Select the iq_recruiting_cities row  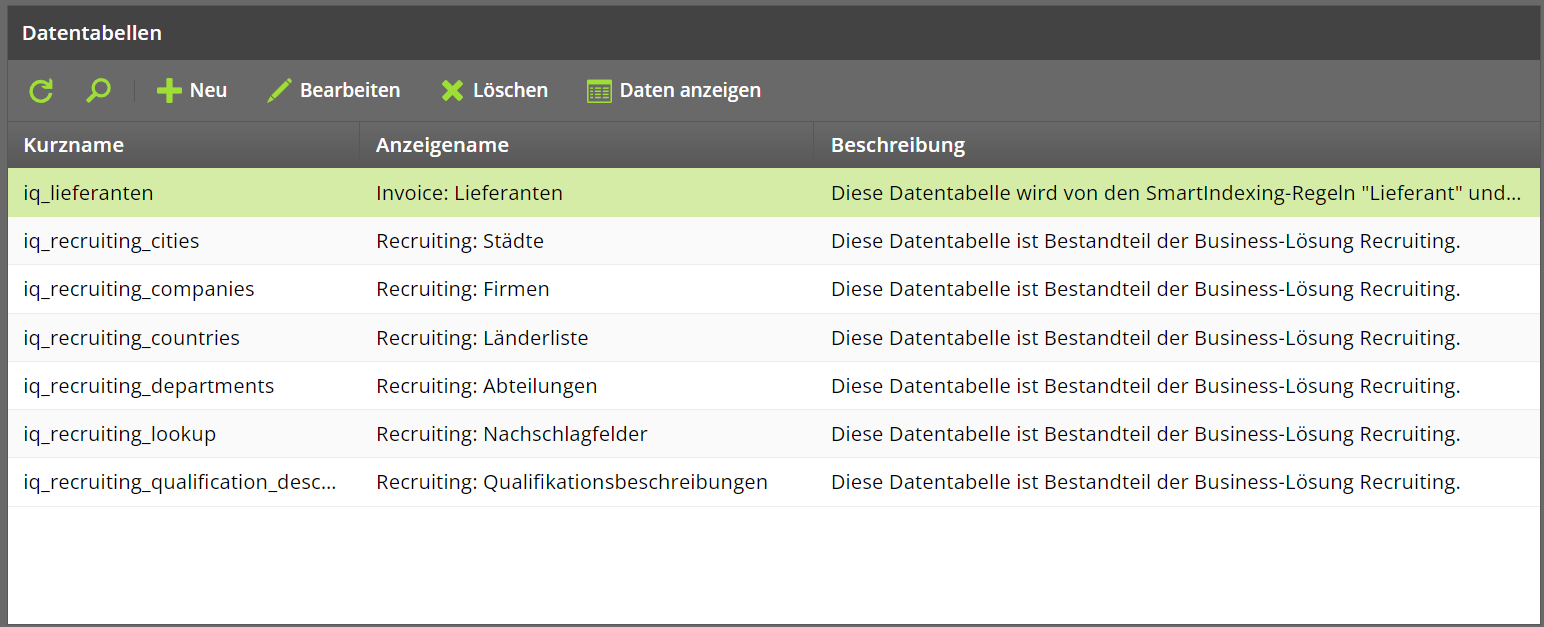pos(774,241)
